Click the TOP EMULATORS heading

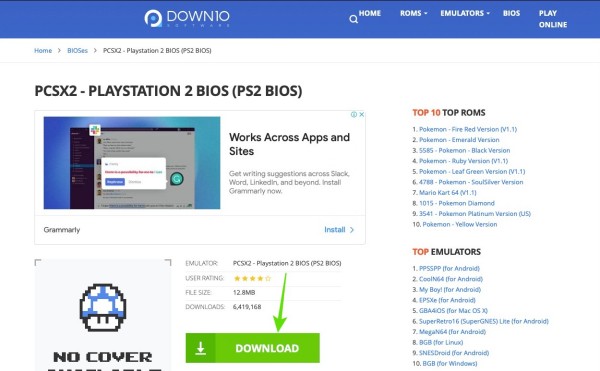pos(447,252)
